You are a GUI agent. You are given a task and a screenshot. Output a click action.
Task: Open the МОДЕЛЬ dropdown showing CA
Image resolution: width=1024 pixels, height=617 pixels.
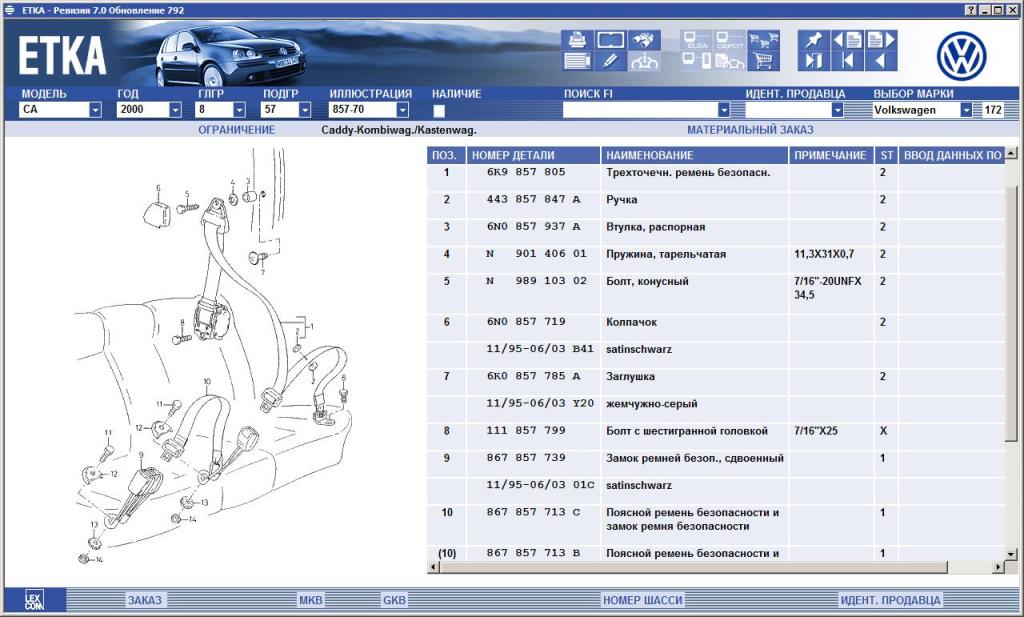pos(95,110)
